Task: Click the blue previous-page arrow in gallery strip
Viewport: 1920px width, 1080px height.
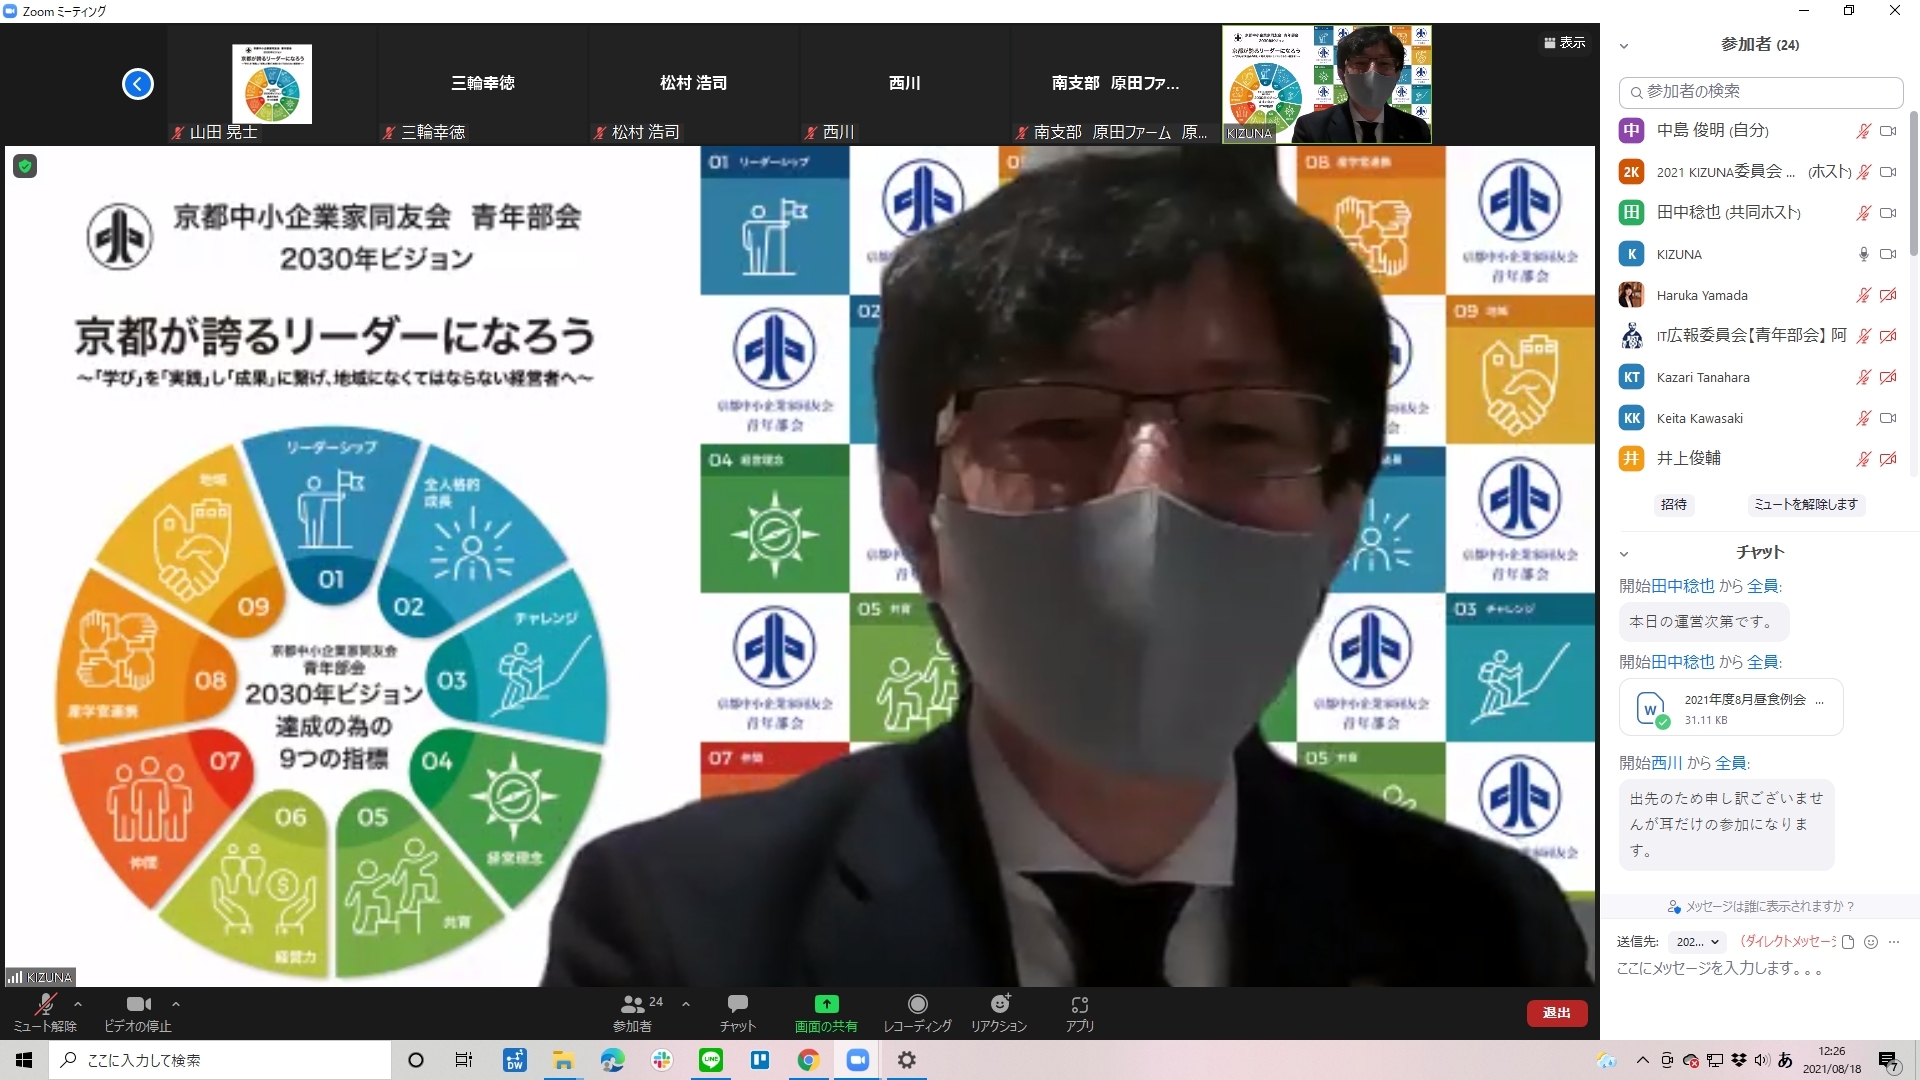Action: point(138,84)
